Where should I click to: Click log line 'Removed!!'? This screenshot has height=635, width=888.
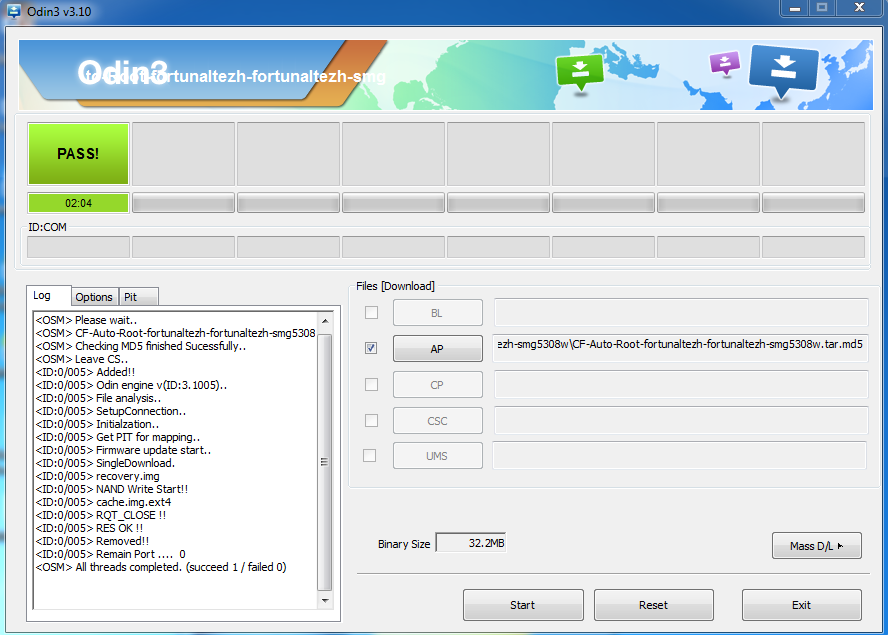click(x=92, y=541)
